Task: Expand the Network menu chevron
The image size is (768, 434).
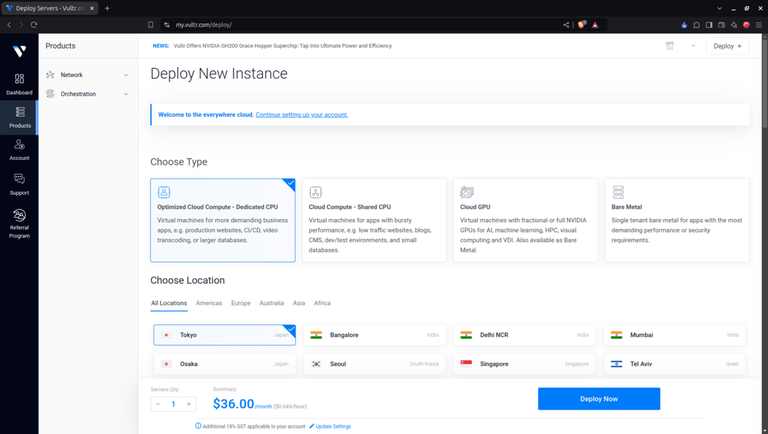Action: point(126,75)
